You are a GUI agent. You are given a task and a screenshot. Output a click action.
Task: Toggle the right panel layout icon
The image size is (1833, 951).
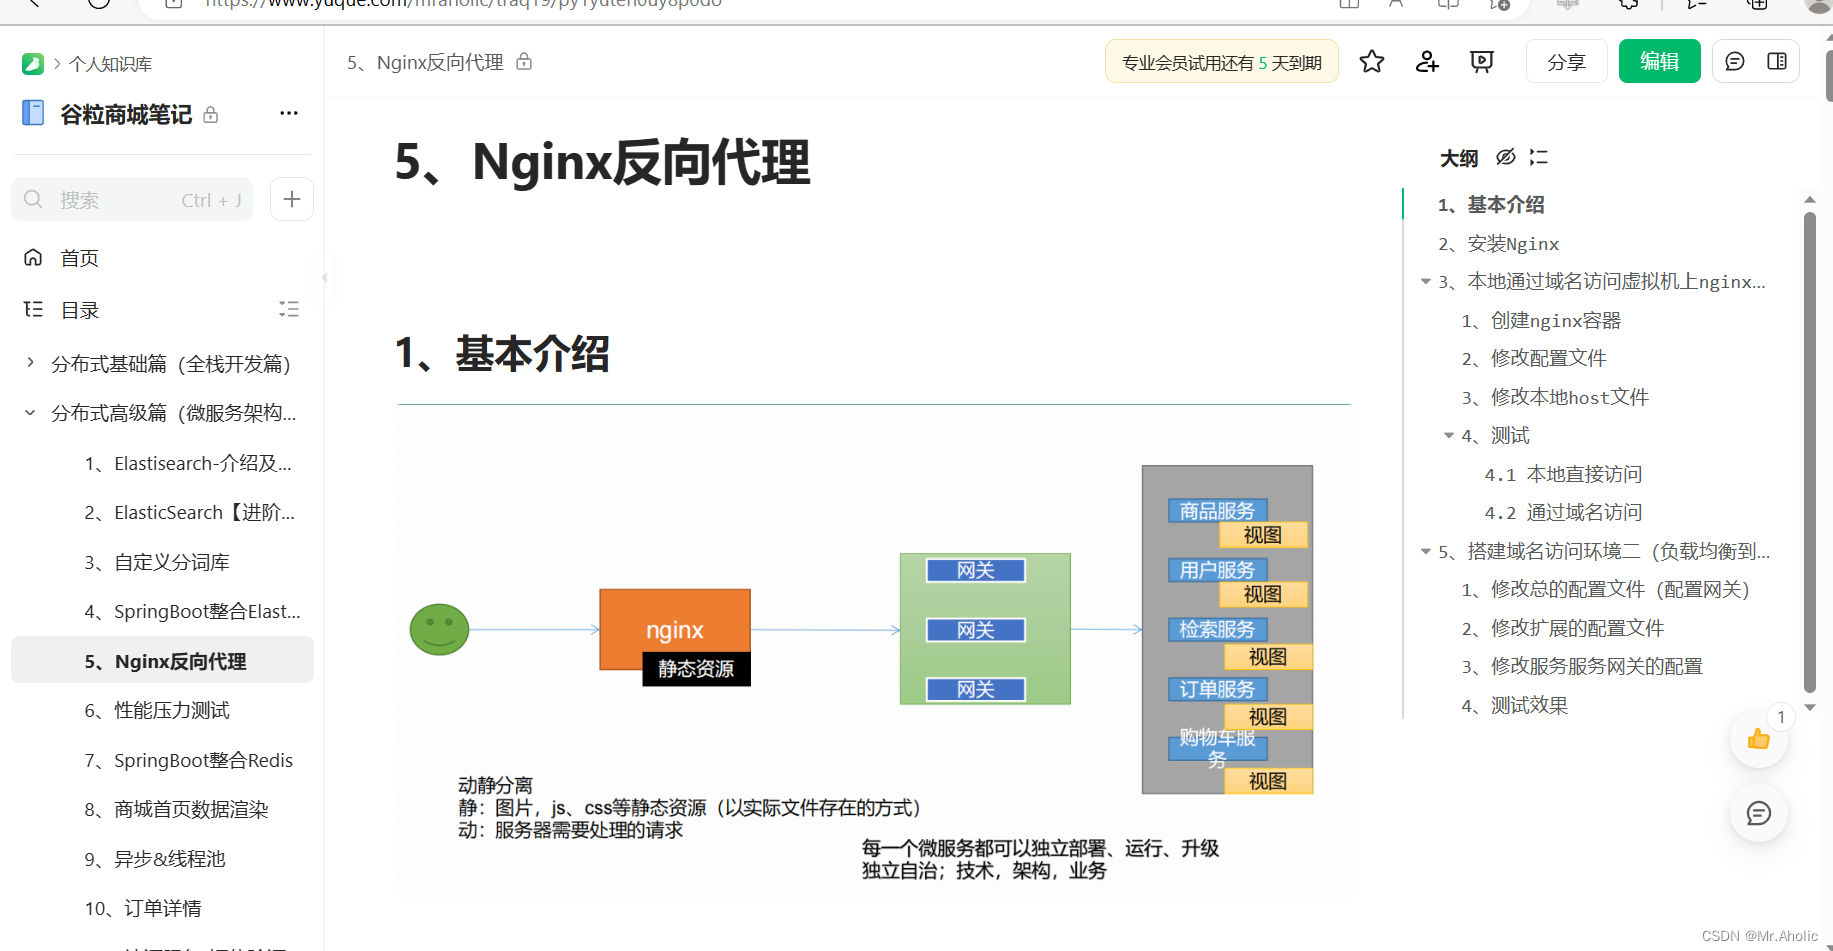click(x=1777, y=61)
